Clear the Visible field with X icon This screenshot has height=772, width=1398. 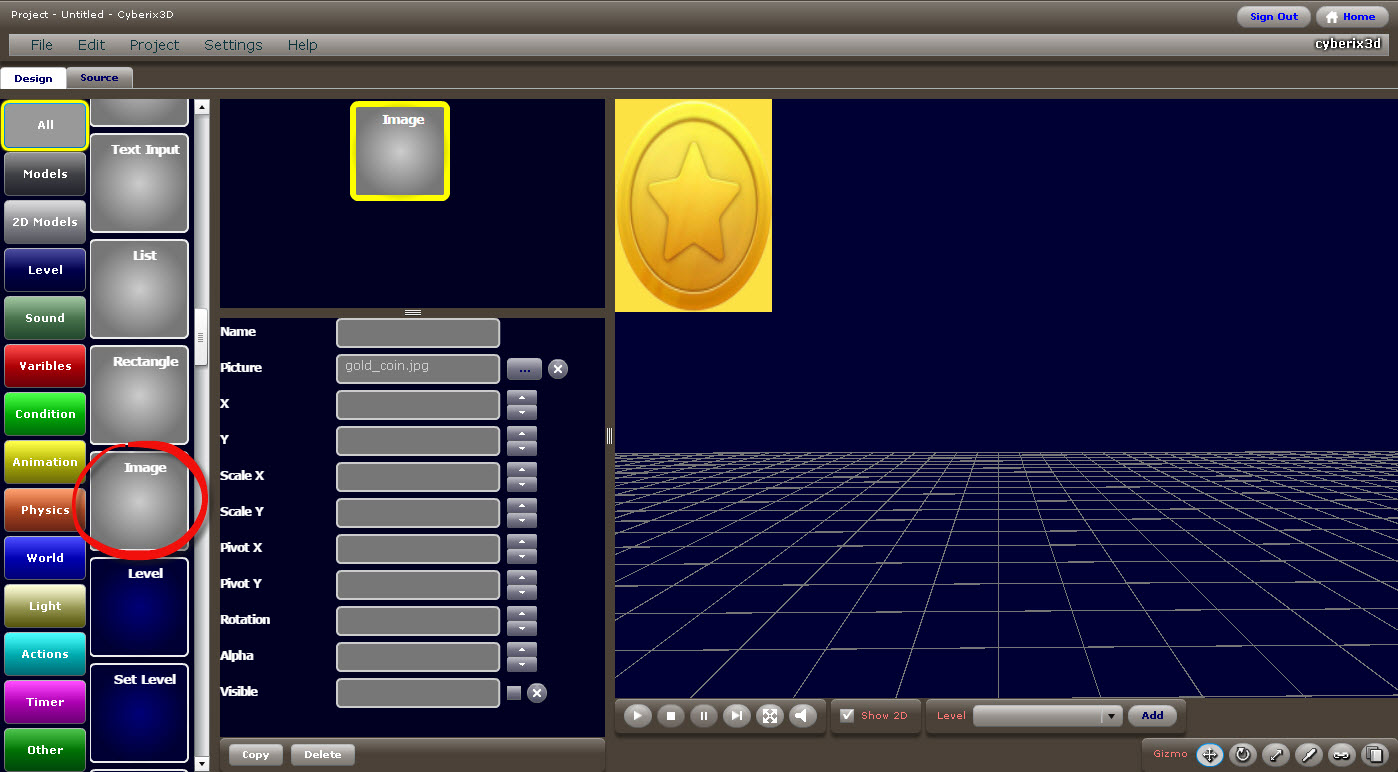[537, 693]
